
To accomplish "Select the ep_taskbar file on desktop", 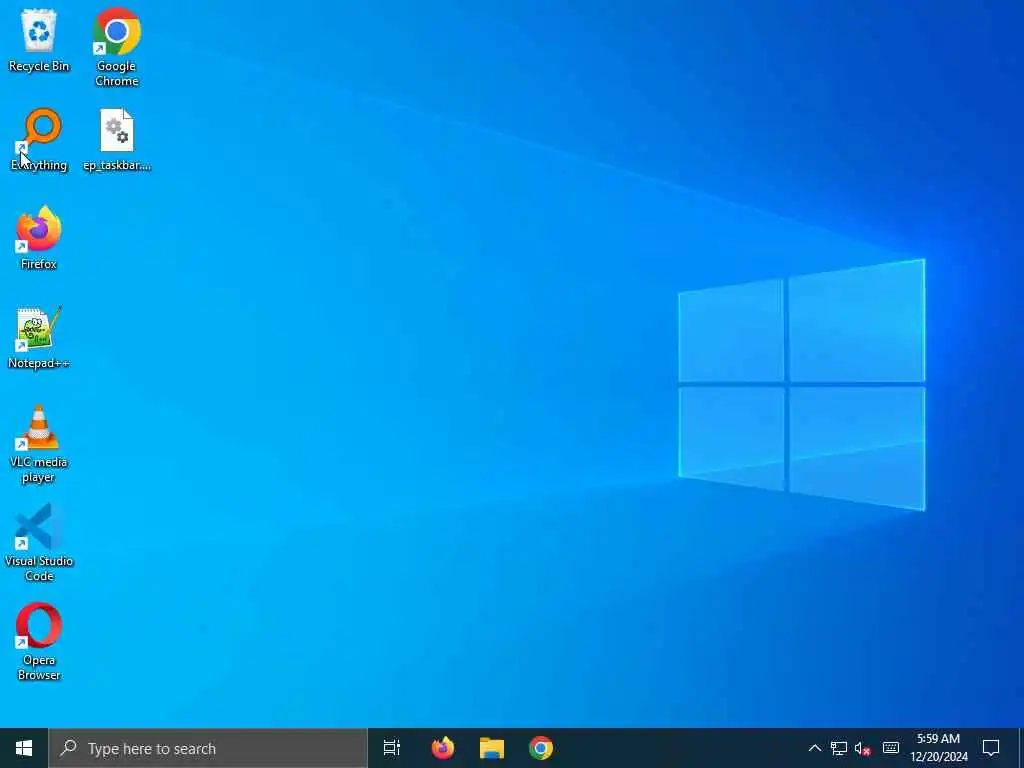I will tap(117, 140).
